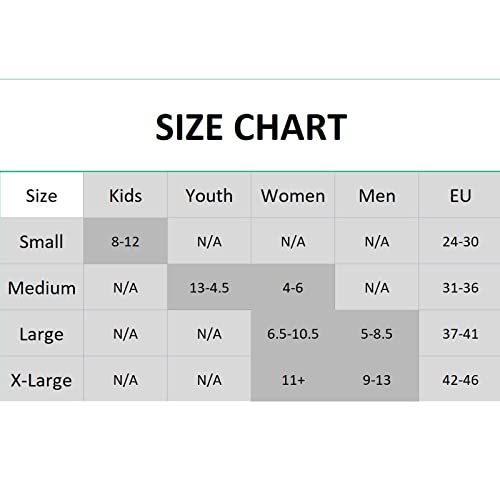Click the Women 6.5-10.5 cell
Screen dimensions: 500x500
coord(293,333)
